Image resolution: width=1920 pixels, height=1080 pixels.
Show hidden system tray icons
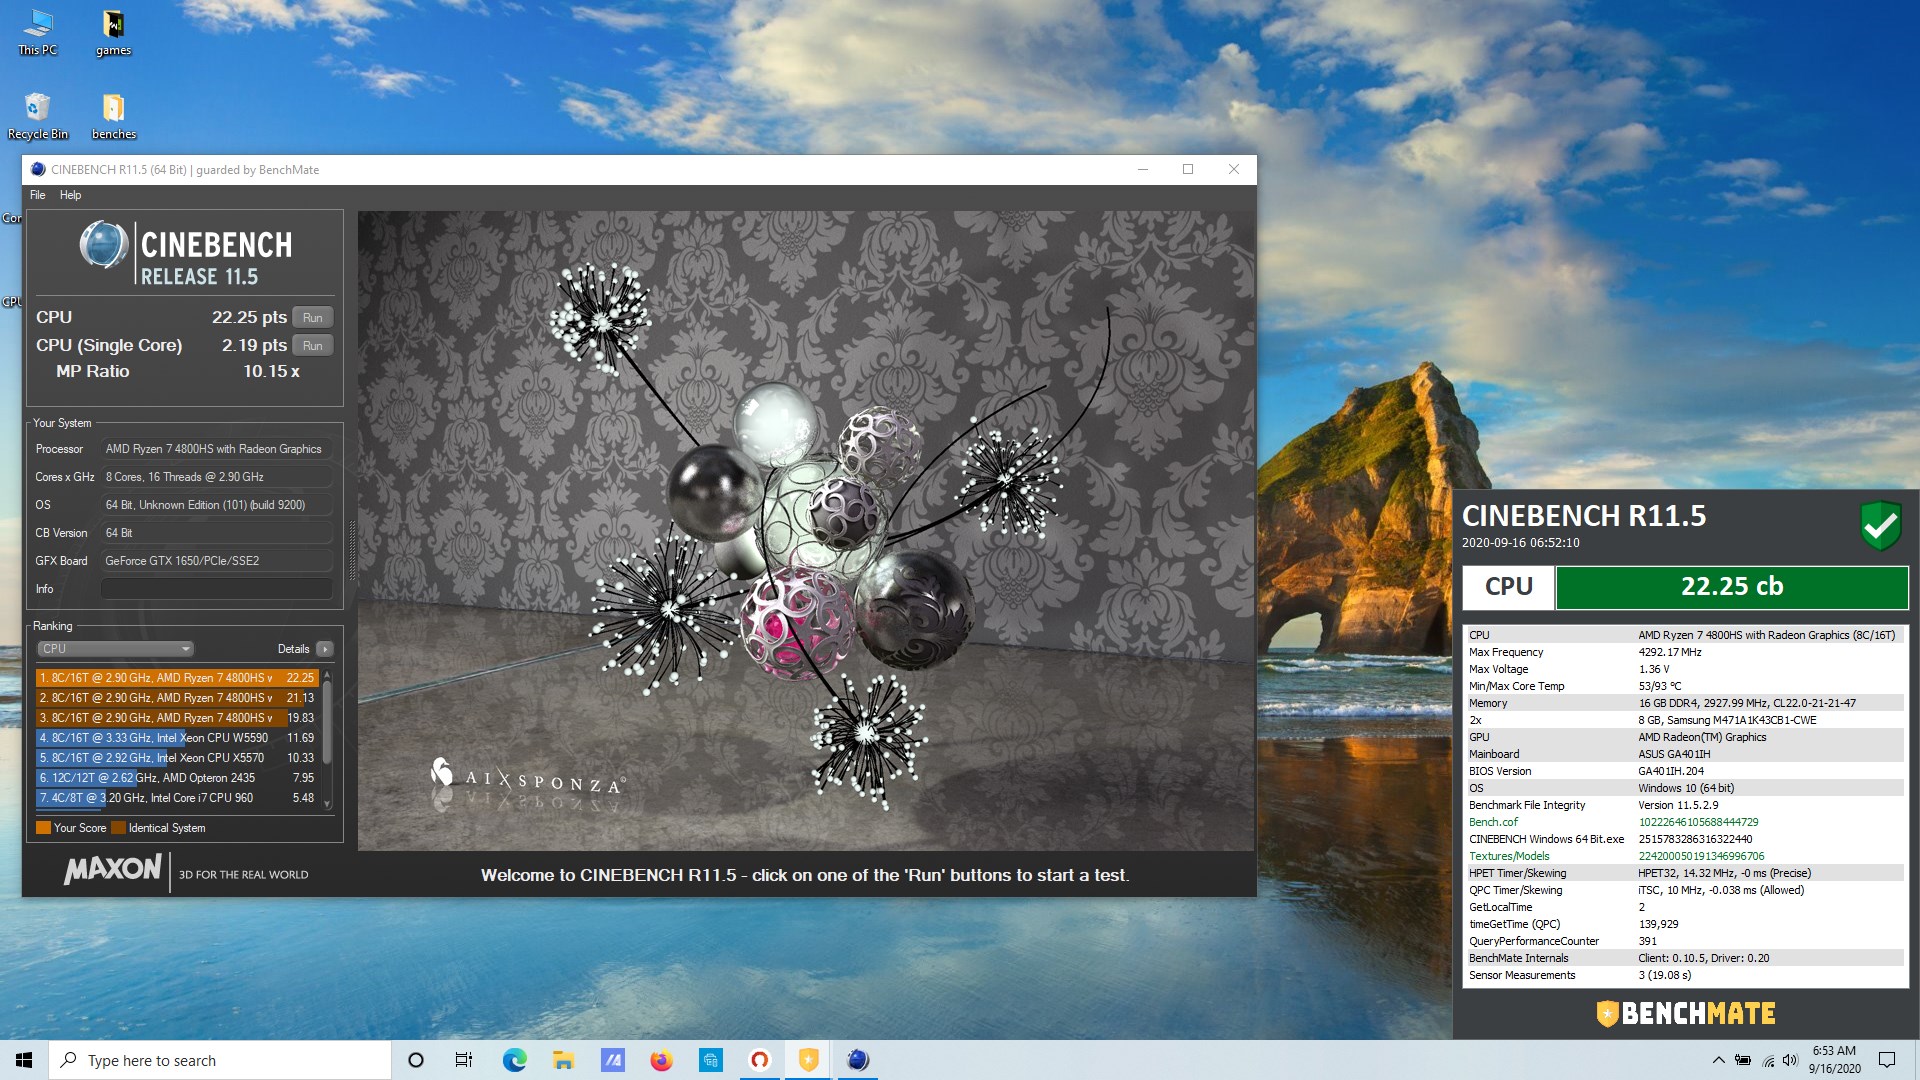click(1718, 1060)
